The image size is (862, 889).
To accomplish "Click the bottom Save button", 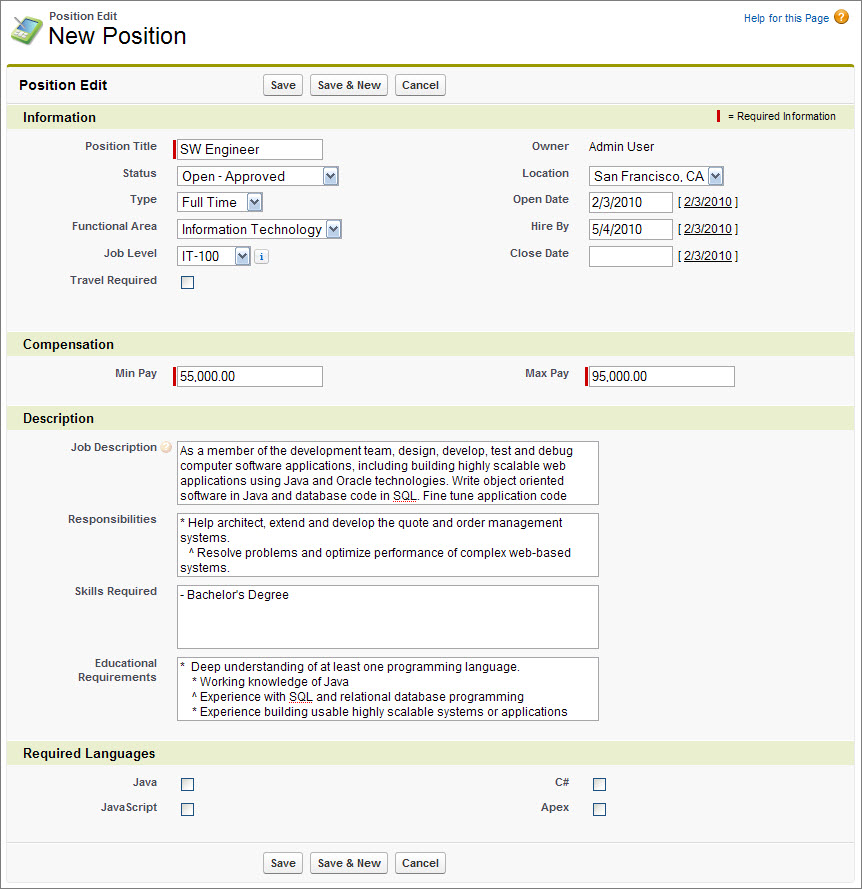I will tap(283, 863).
